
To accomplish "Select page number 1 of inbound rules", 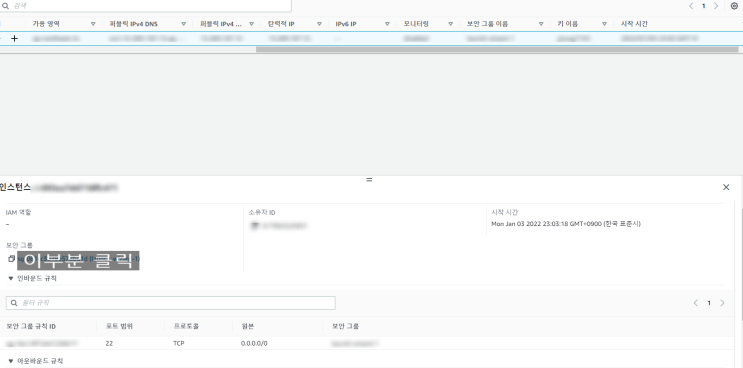I will pos(709,303).
